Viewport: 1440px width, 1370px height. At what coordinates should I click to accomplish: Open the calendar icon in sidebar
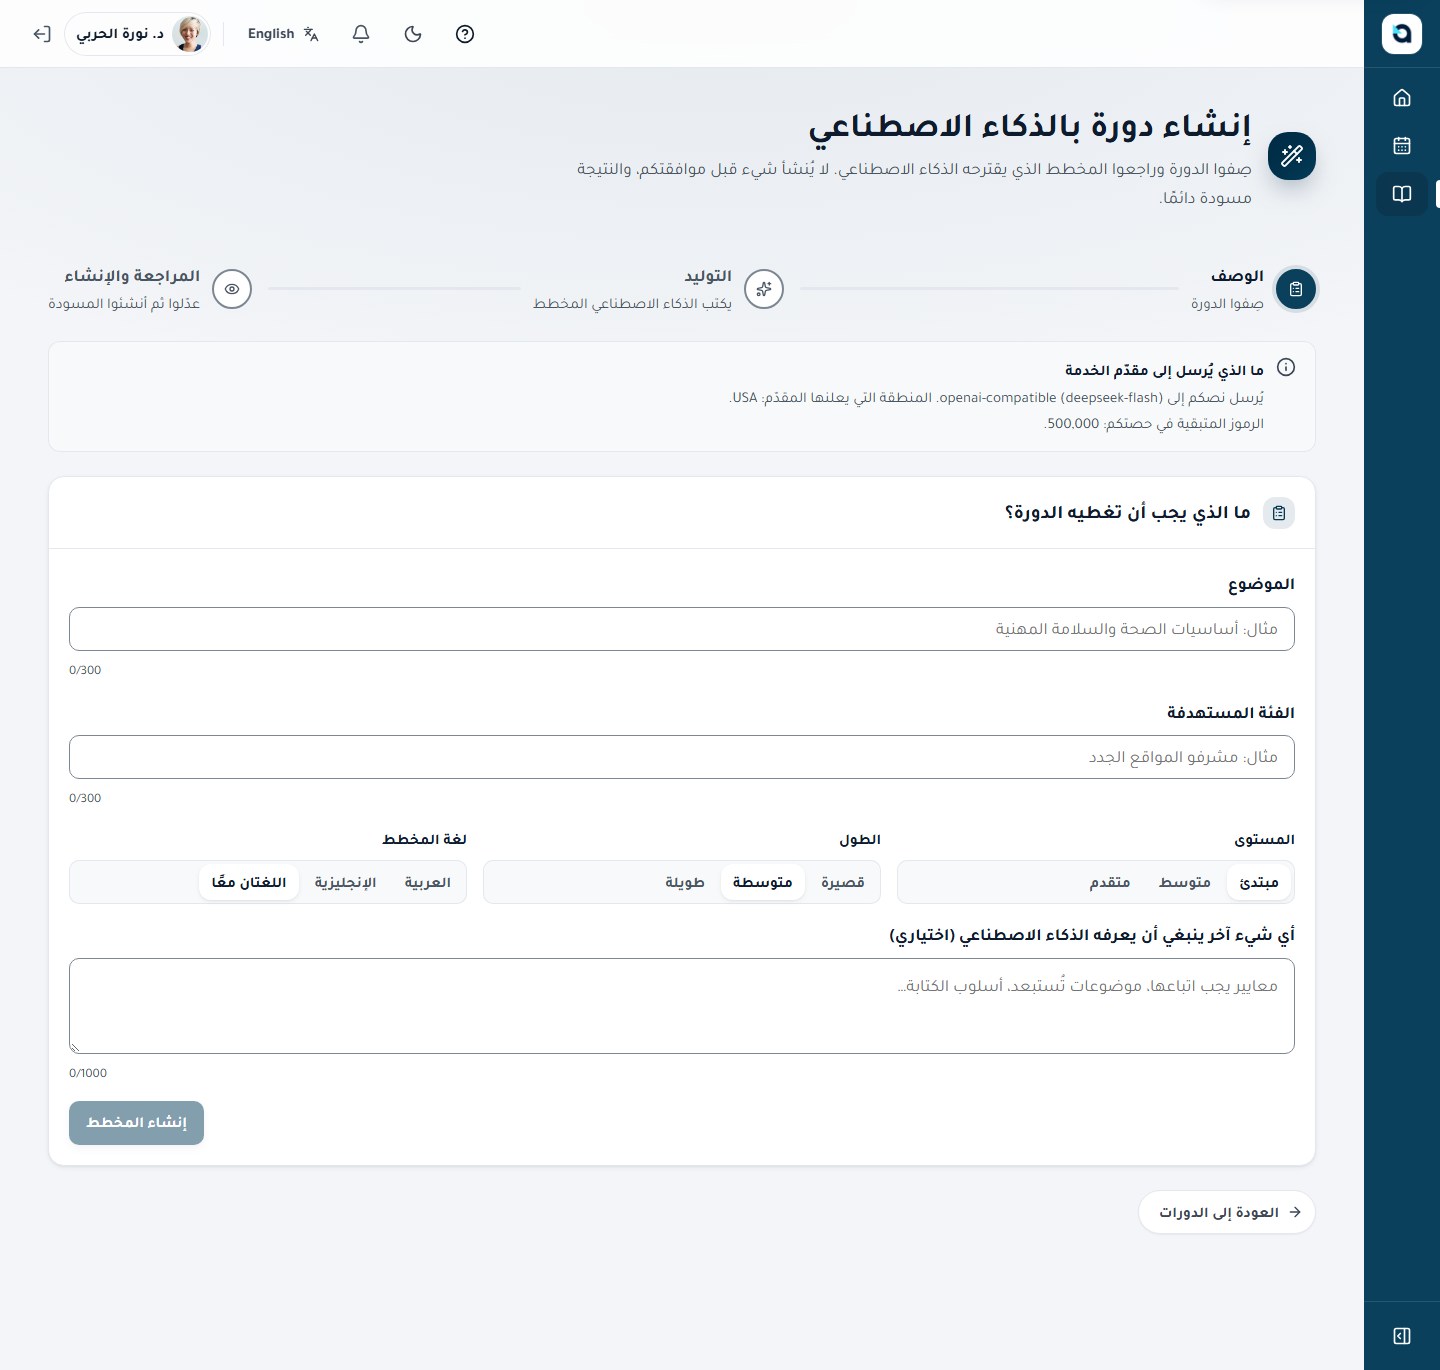(x=1402, y=146)
